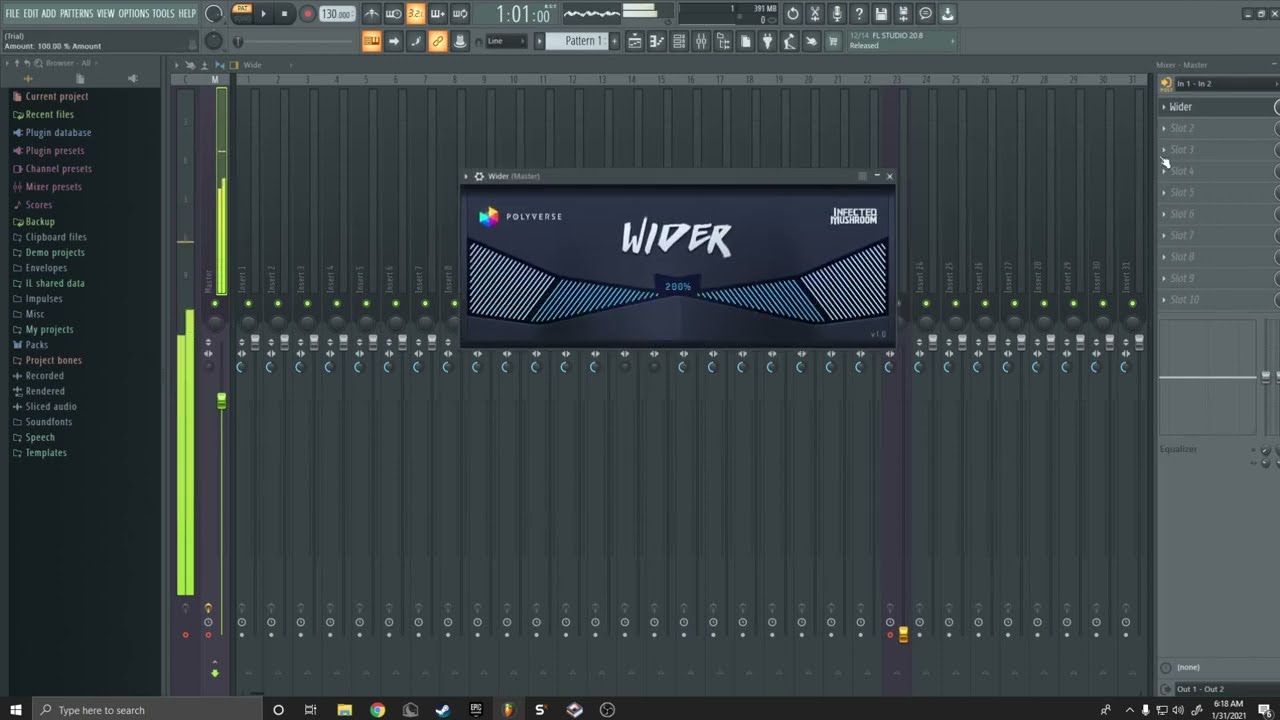
Task: Toggle the 3-2-1 countdown before recording
Action: (416, 14)
